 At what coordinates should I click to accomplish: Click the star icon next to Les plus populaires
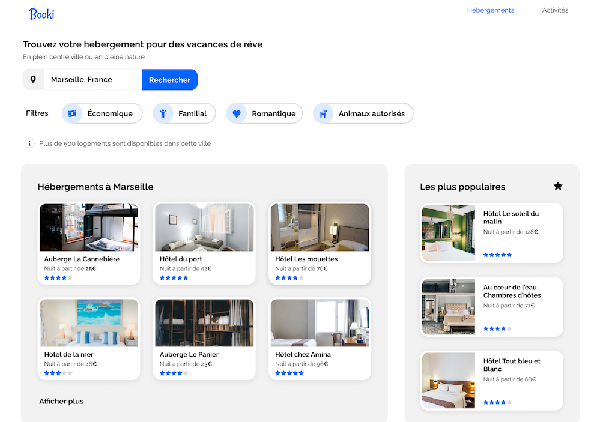tap(558, 186)
